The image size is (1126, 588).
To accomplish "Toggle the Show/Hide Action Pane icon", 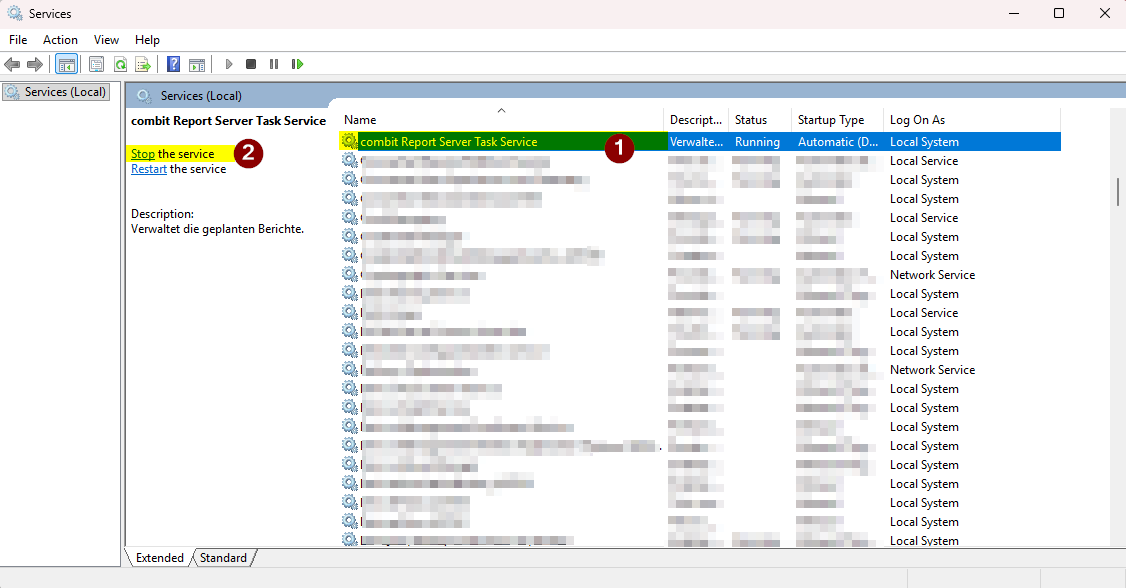I will point(197,64).
